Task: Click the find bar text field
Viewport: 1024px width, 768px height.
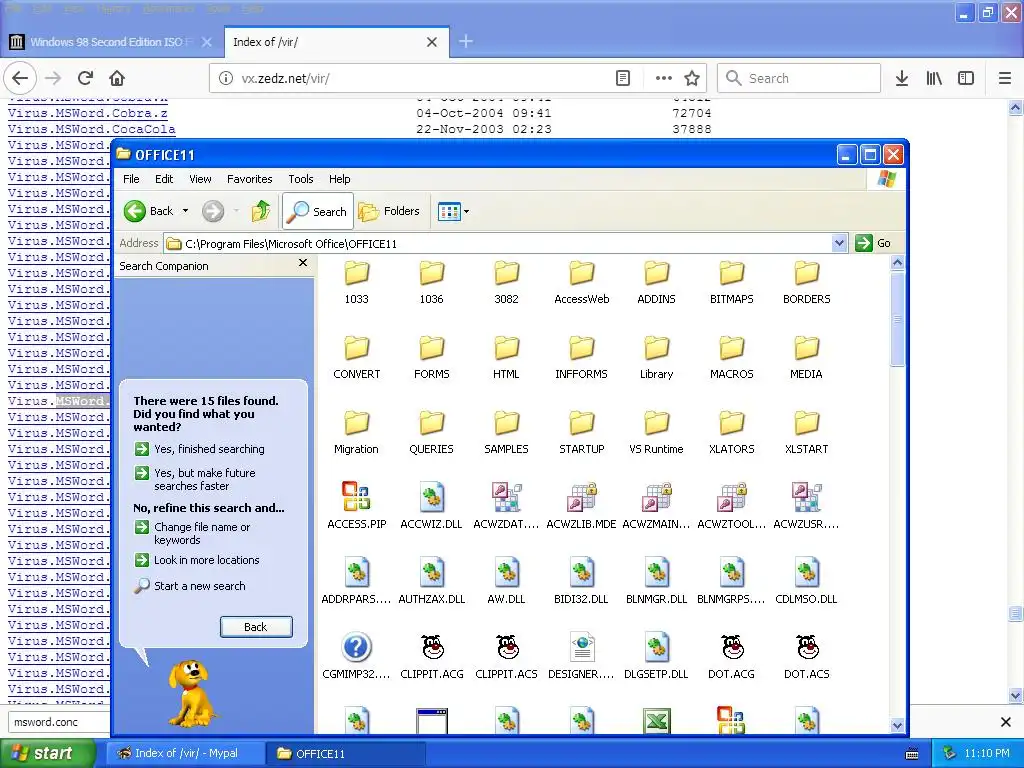Action: point(59,722)
